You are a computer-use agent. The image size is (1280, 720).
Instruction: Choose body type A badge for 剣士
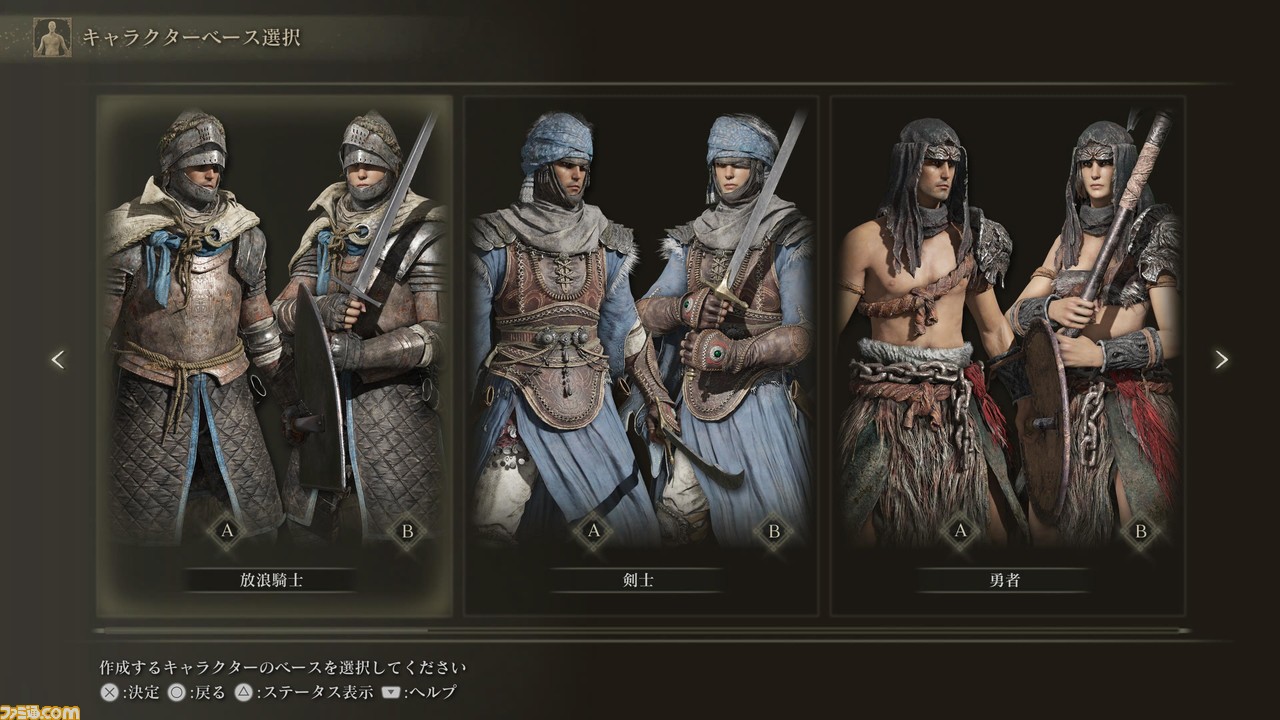click(594, 532)
